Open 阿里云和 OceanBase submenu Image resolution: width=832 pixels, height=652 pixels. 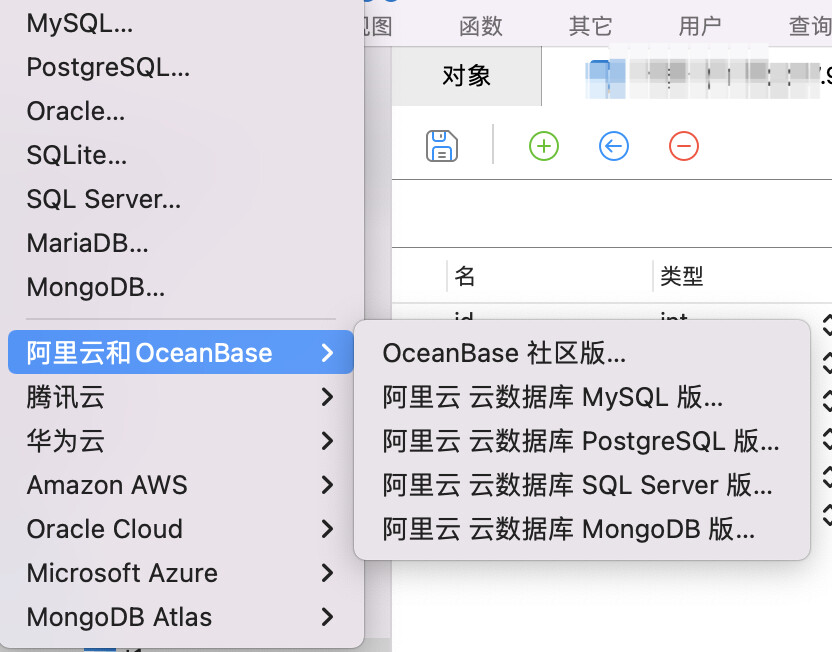(x=180, y=352)
